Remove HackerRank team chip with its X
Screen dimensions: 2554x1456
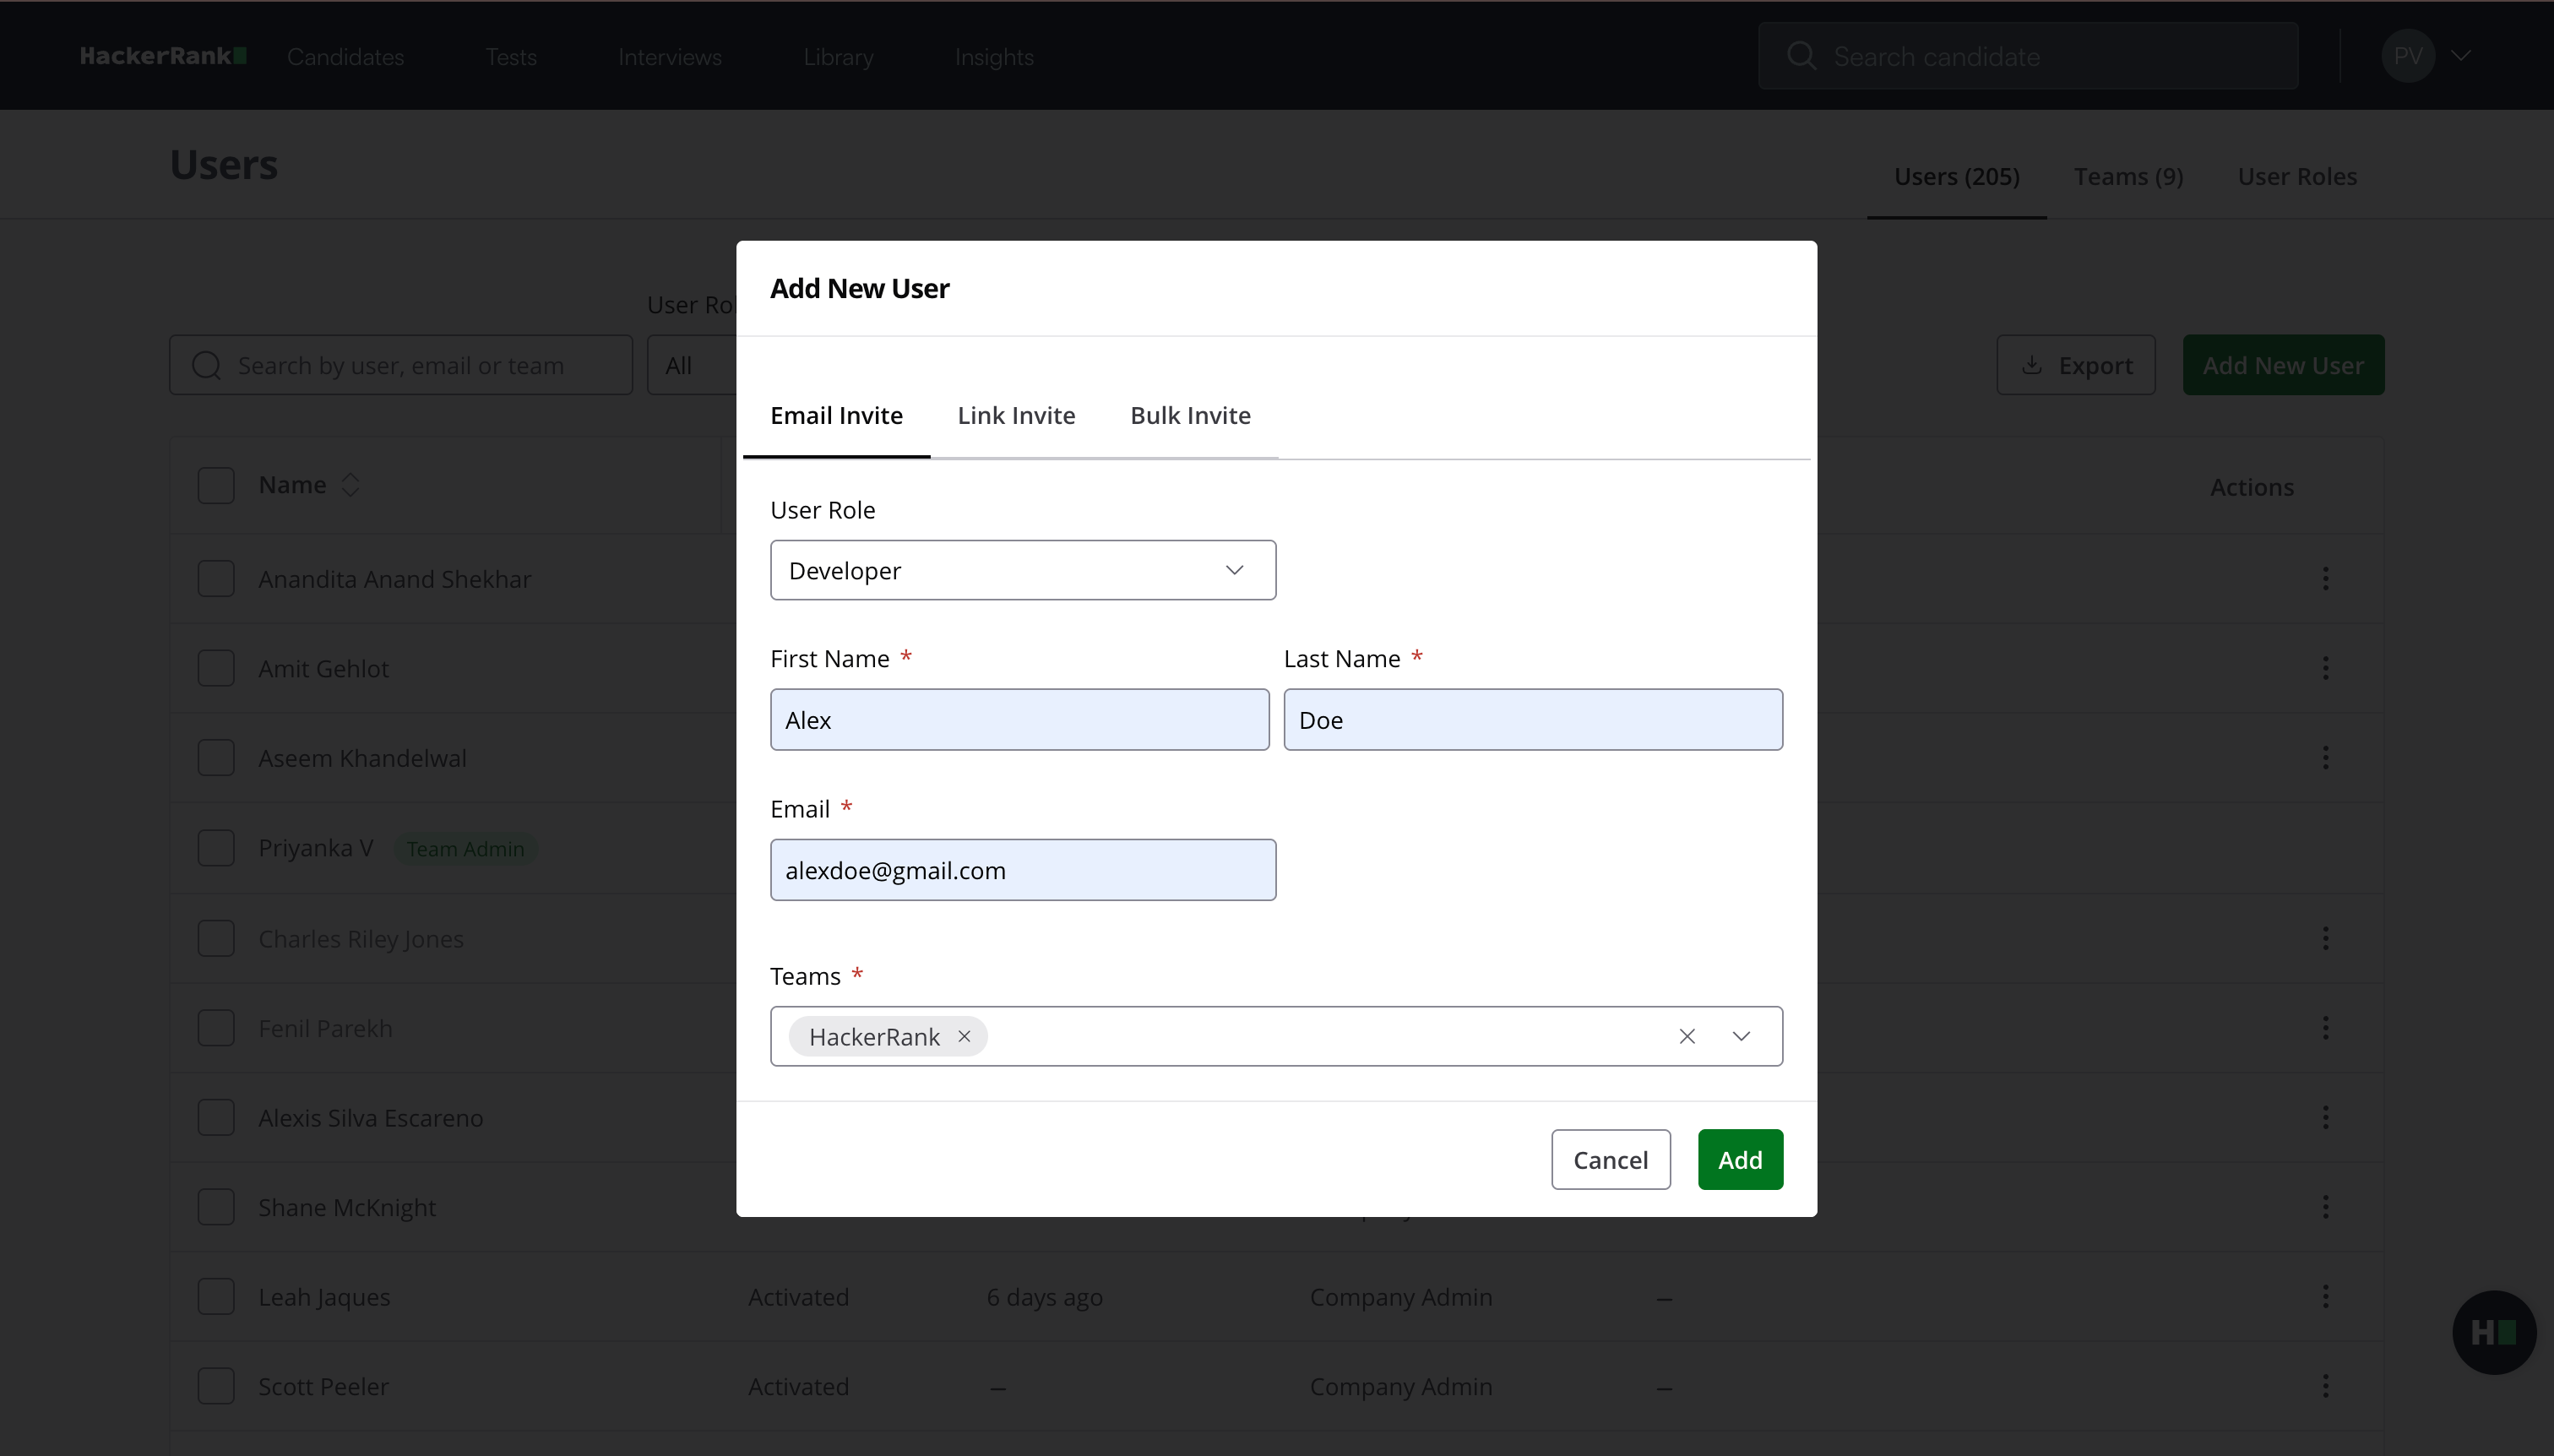pos(964,1036)
